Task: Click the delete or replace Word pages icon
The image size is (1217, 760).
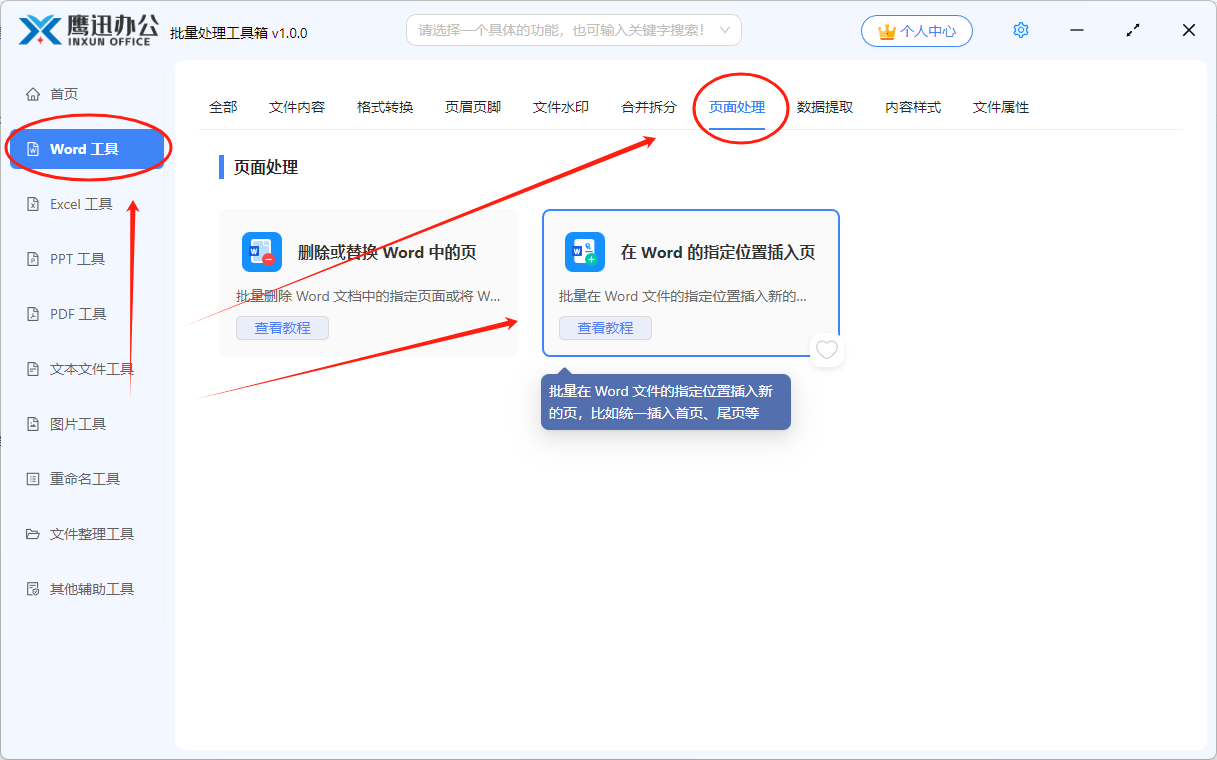Action: coord(262,252)
